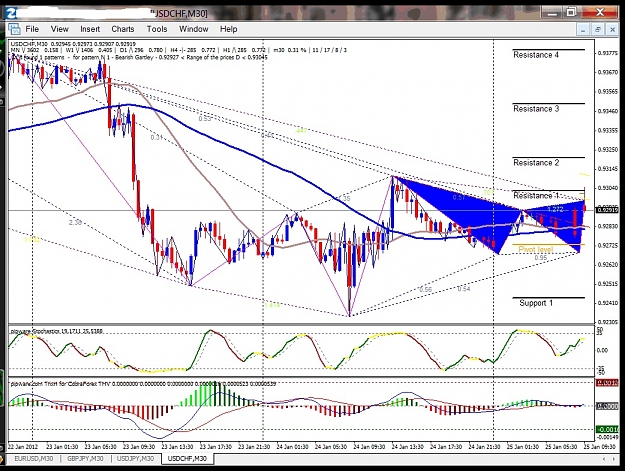Click the current price marker on price scale
Screen dimensions: 625x471
click(608, 210)
